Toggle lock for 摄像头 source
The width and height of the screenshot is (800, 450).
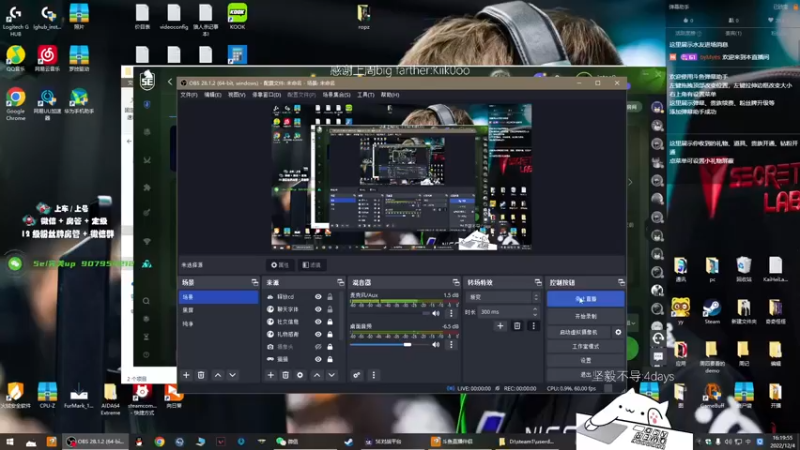(x=330, y=347)
